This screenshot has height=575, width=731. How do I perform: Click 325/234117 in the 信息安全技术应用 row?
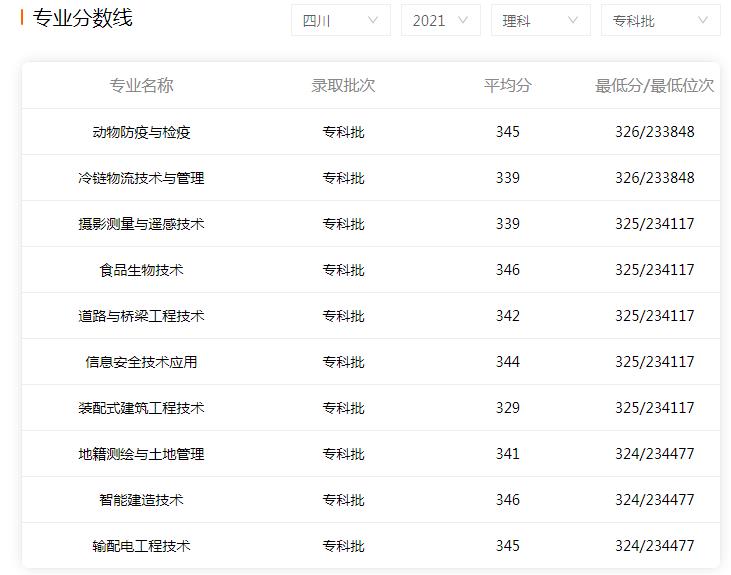(x=655, y=362)
